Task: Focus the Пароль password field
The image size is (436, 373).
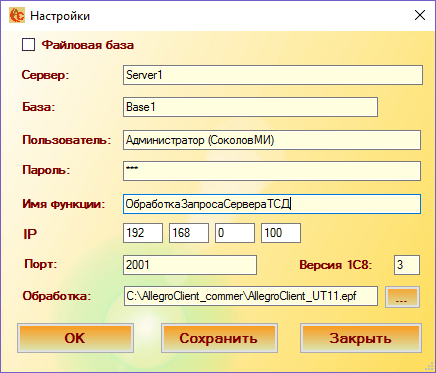Action: tap(272, 171)
